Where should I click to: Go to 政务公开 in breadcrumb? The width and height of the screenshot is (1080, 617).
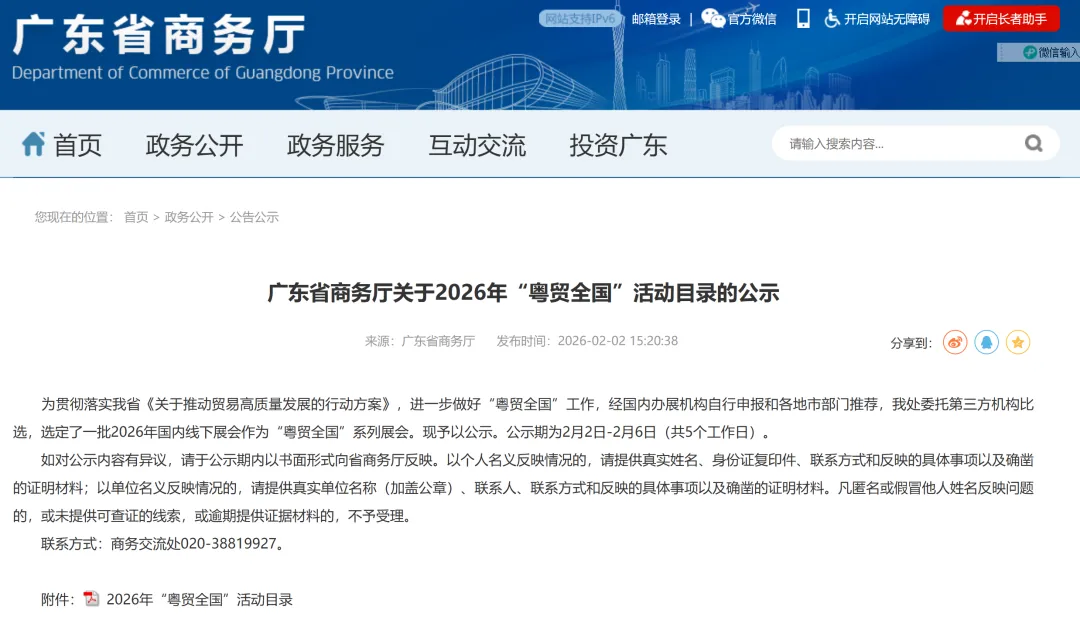(189, 217)
